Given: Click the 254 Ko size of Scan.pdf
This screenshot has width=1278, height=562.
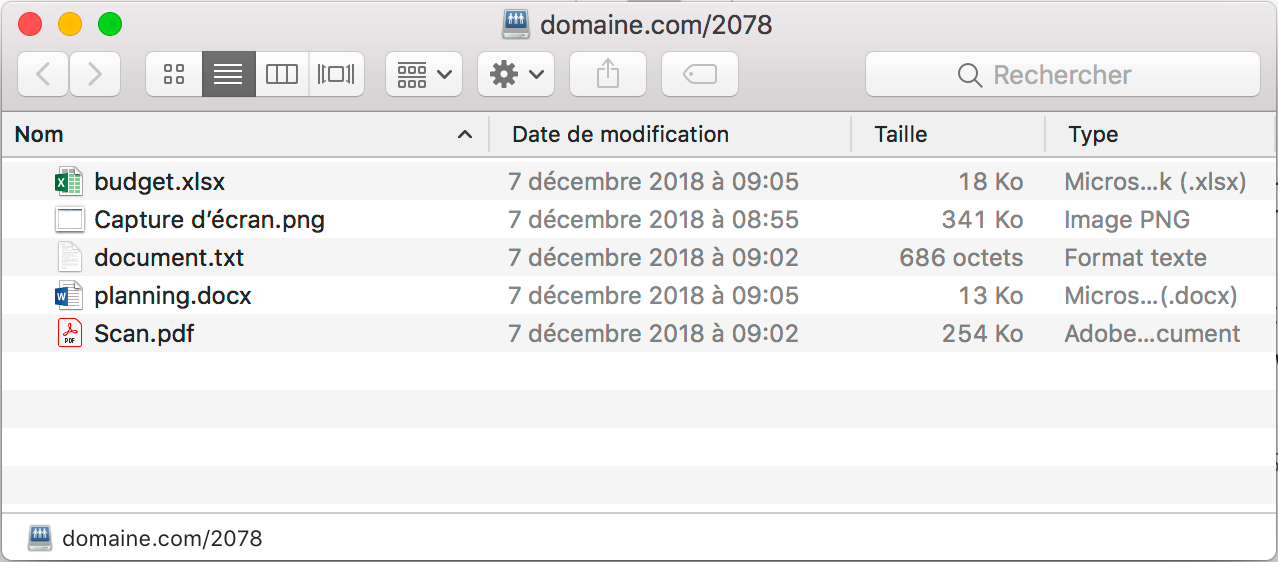Looking at the screenshot, I should [982, 334].
